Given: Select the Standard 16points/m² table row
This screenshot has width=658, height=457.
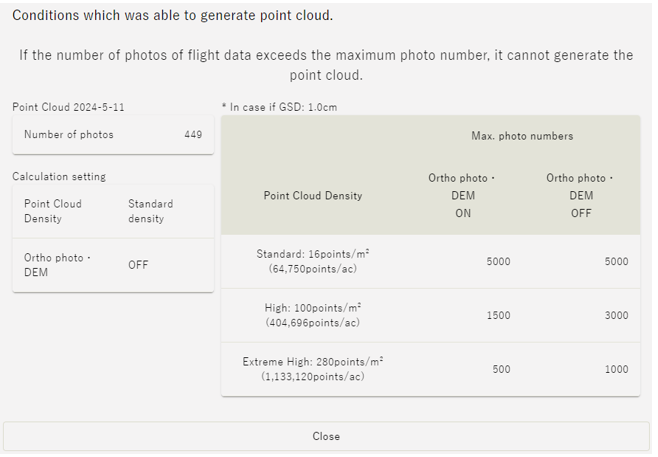Looking at the screenshot, I should point(431,261).
